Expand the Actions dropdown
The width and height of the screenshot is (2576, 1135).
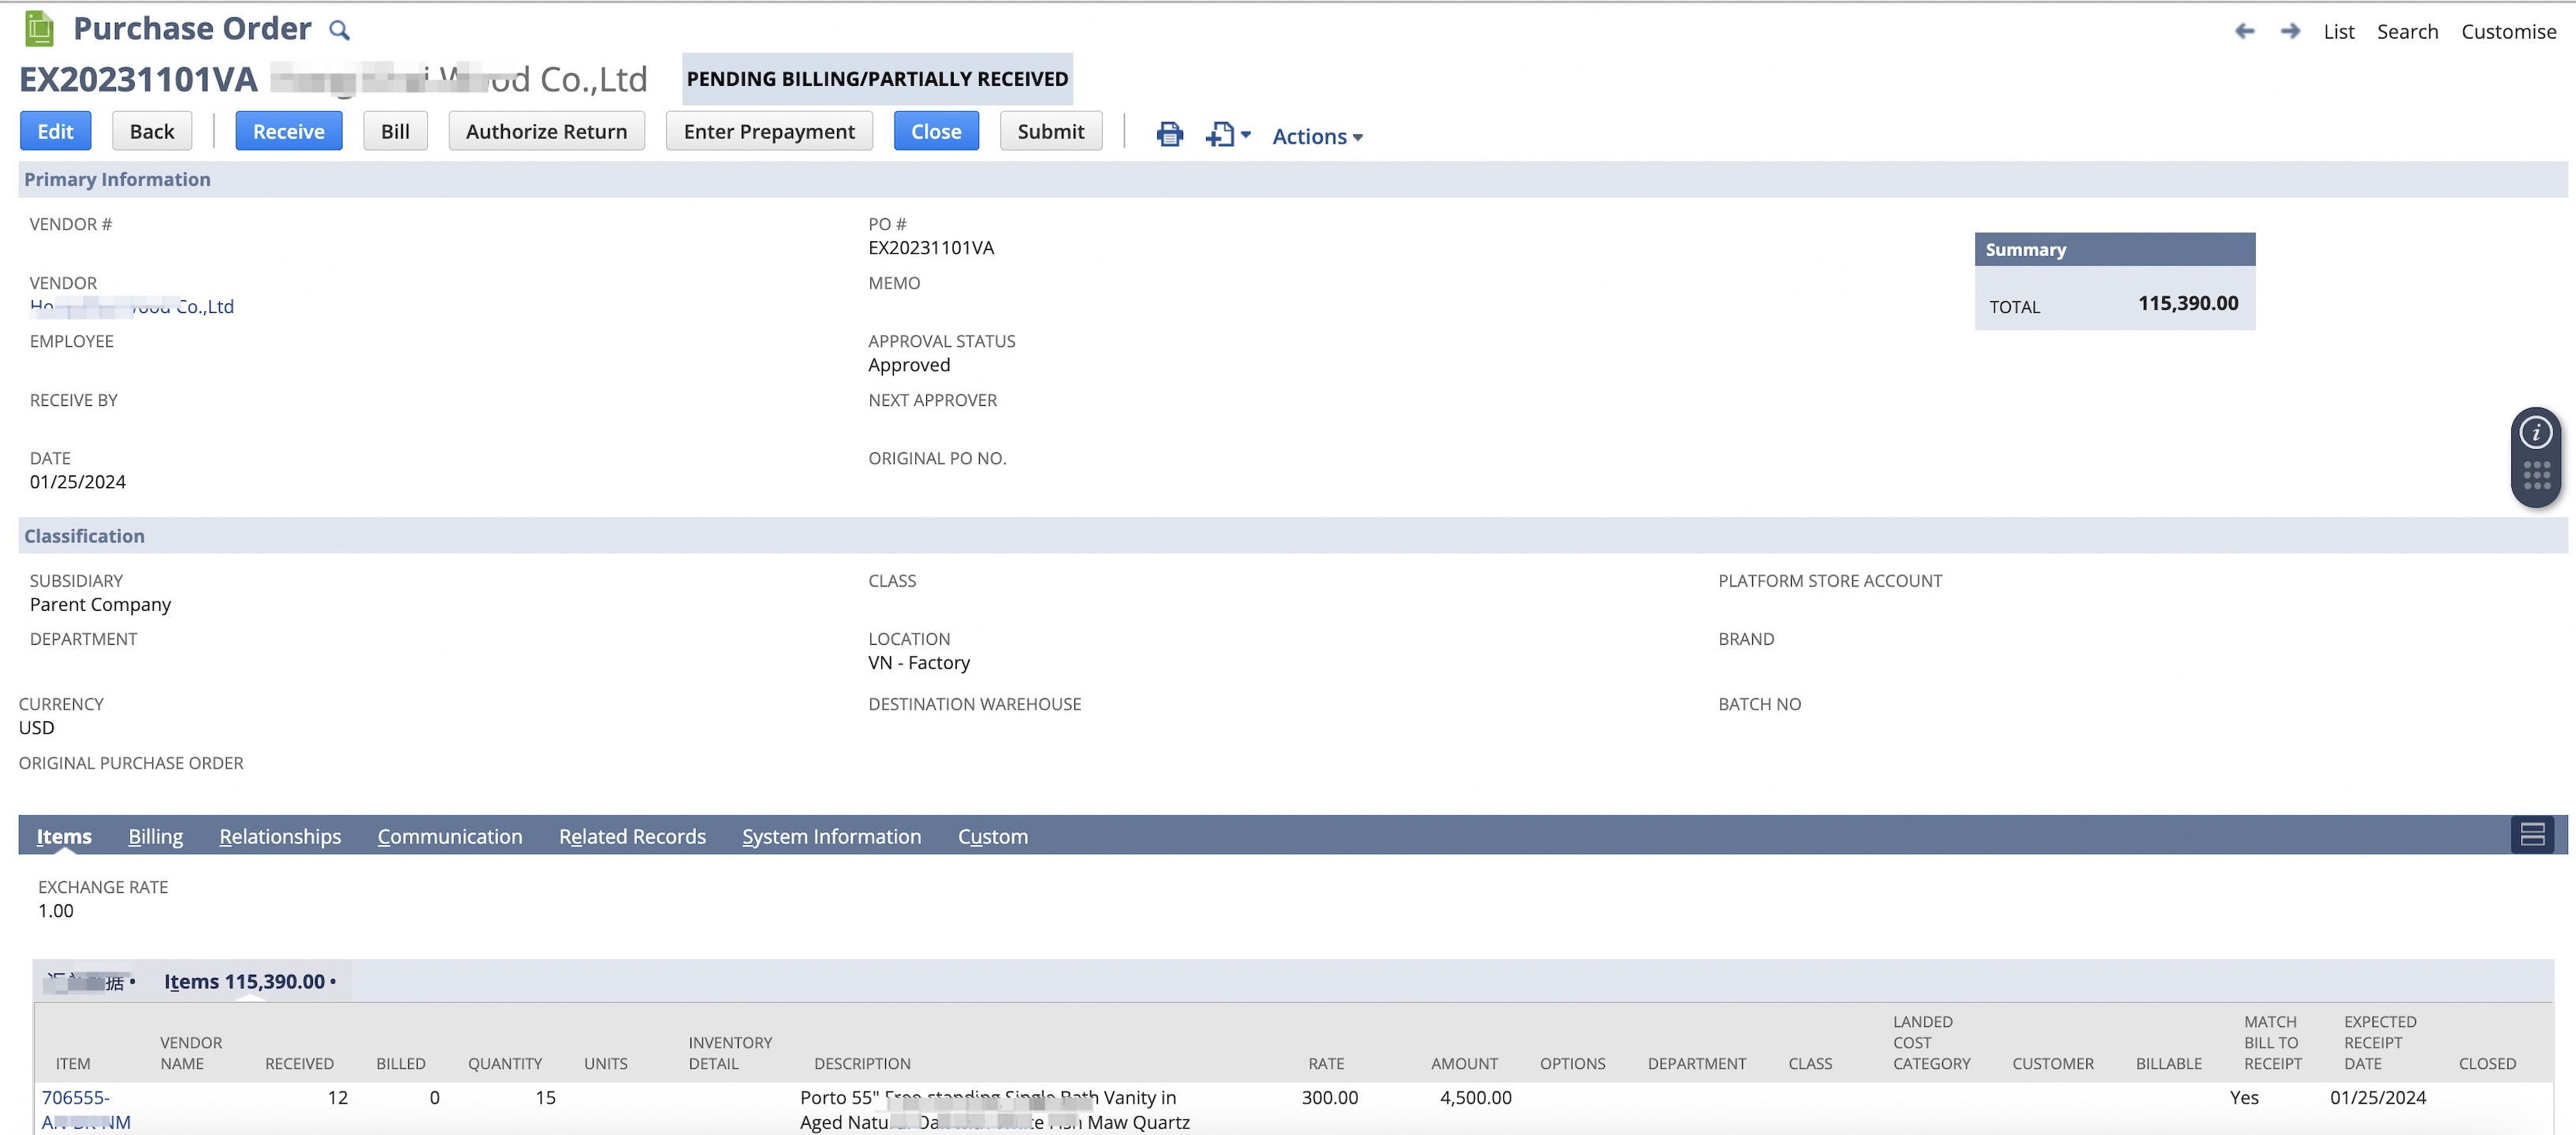pos(1317,136)
